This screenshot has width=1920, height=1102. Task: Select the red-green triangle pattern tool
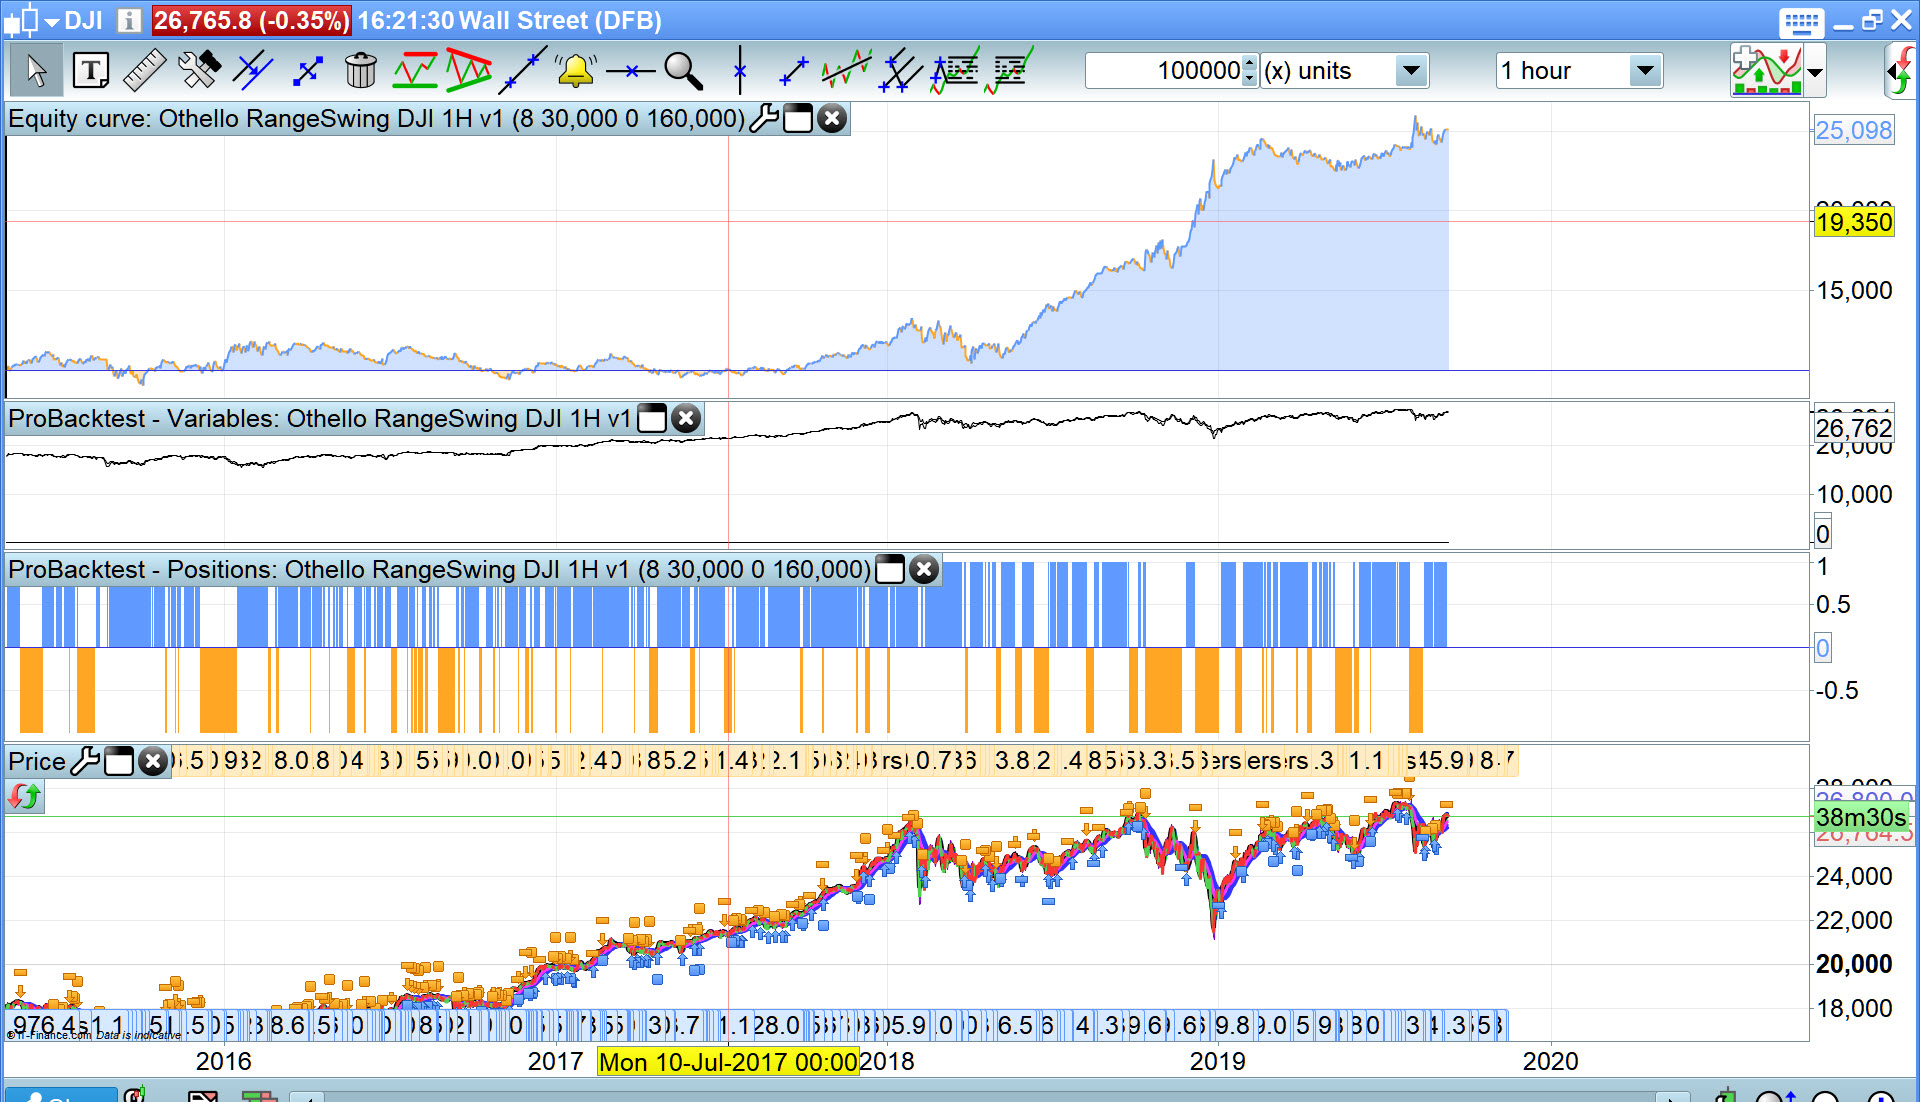pyautogui.click(x=468, y=71)
